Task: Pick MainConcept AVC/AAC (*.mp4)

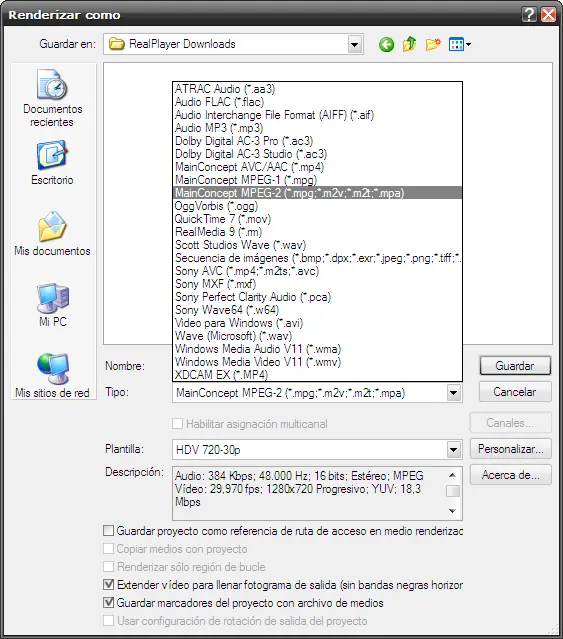Action: click(x=317, y=167)
